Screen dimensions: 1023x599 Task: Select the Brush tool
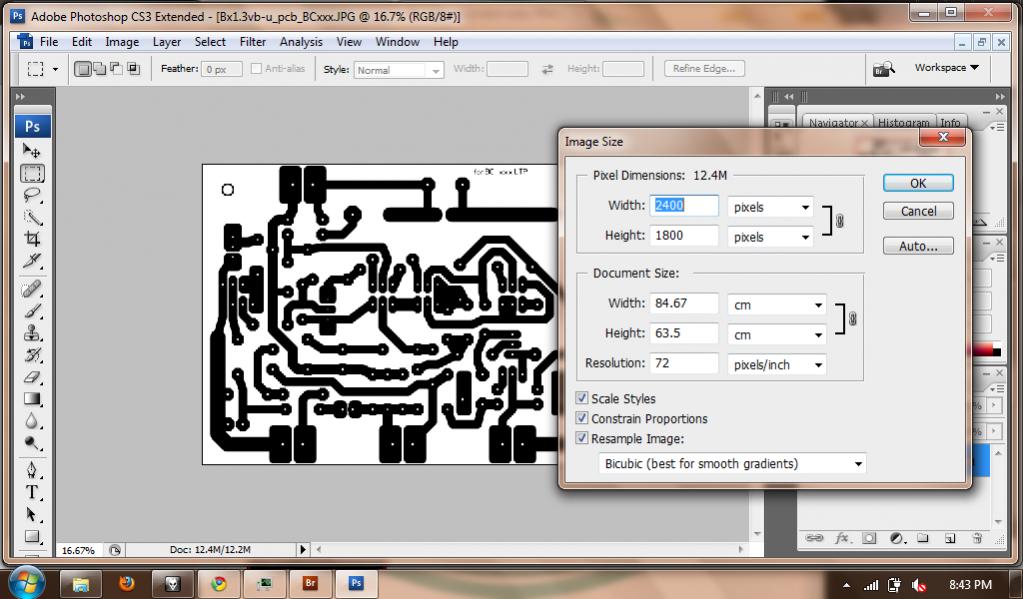click(x=32, y=311)
